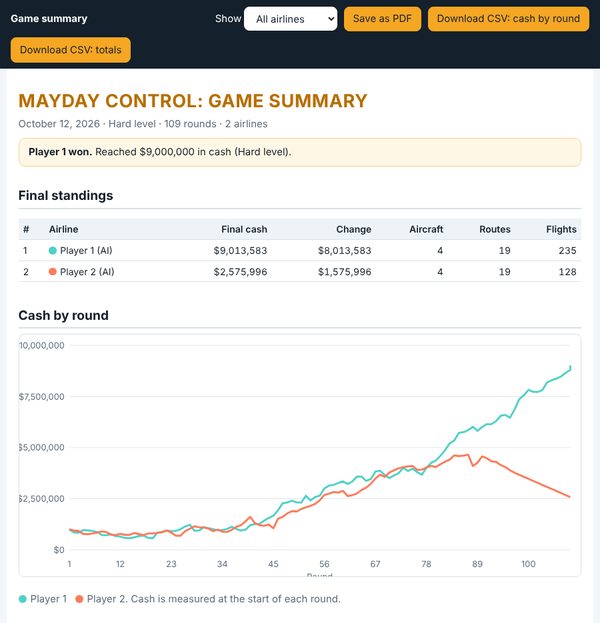
Task: Click the Aircraft column header
Action: coord(426,229)
